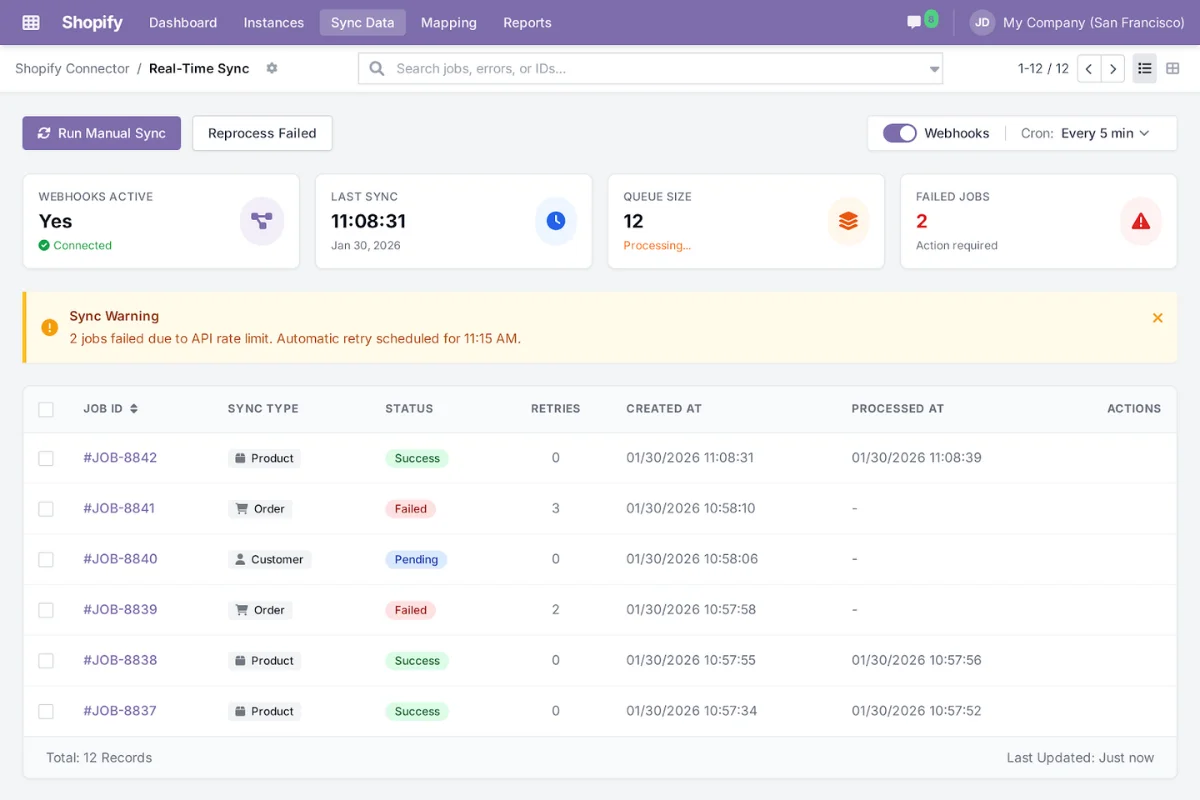Click Product tag on JOB-8837 row
1200x800 pixels.
coord(264,711)
